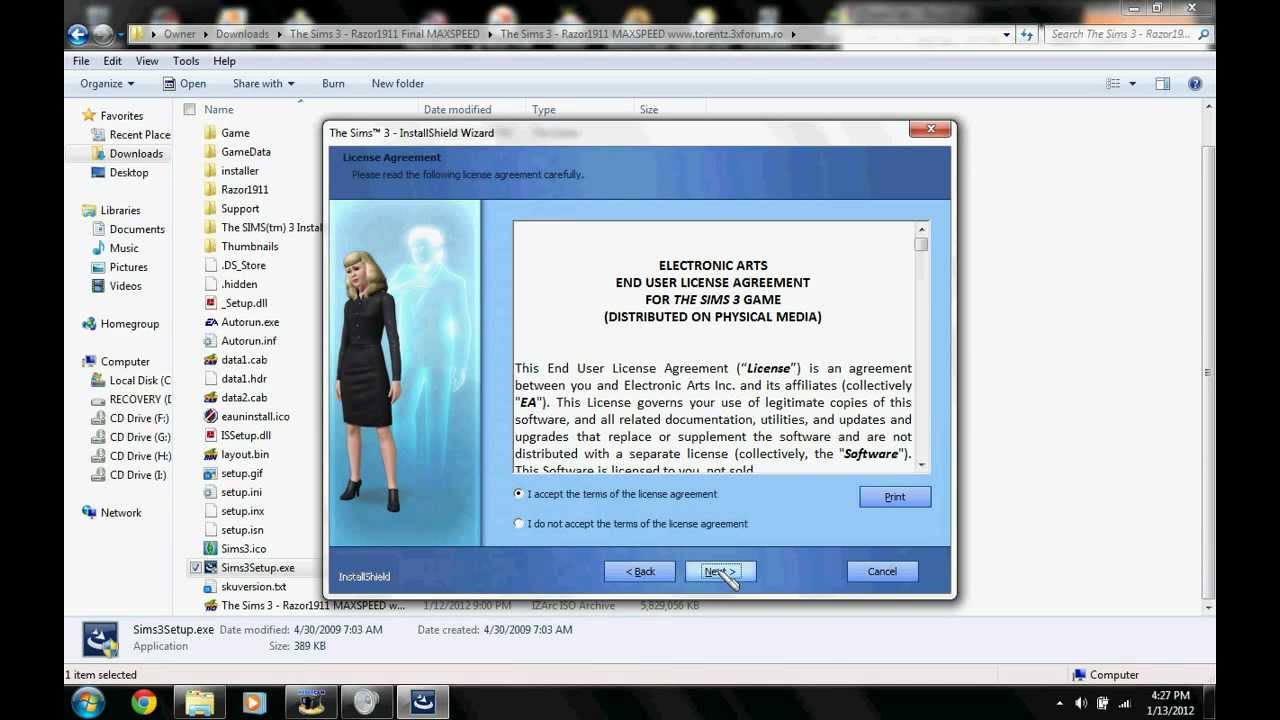Show hidden tray icons arrow
1280x720 pixels.
click(1059, 703)
